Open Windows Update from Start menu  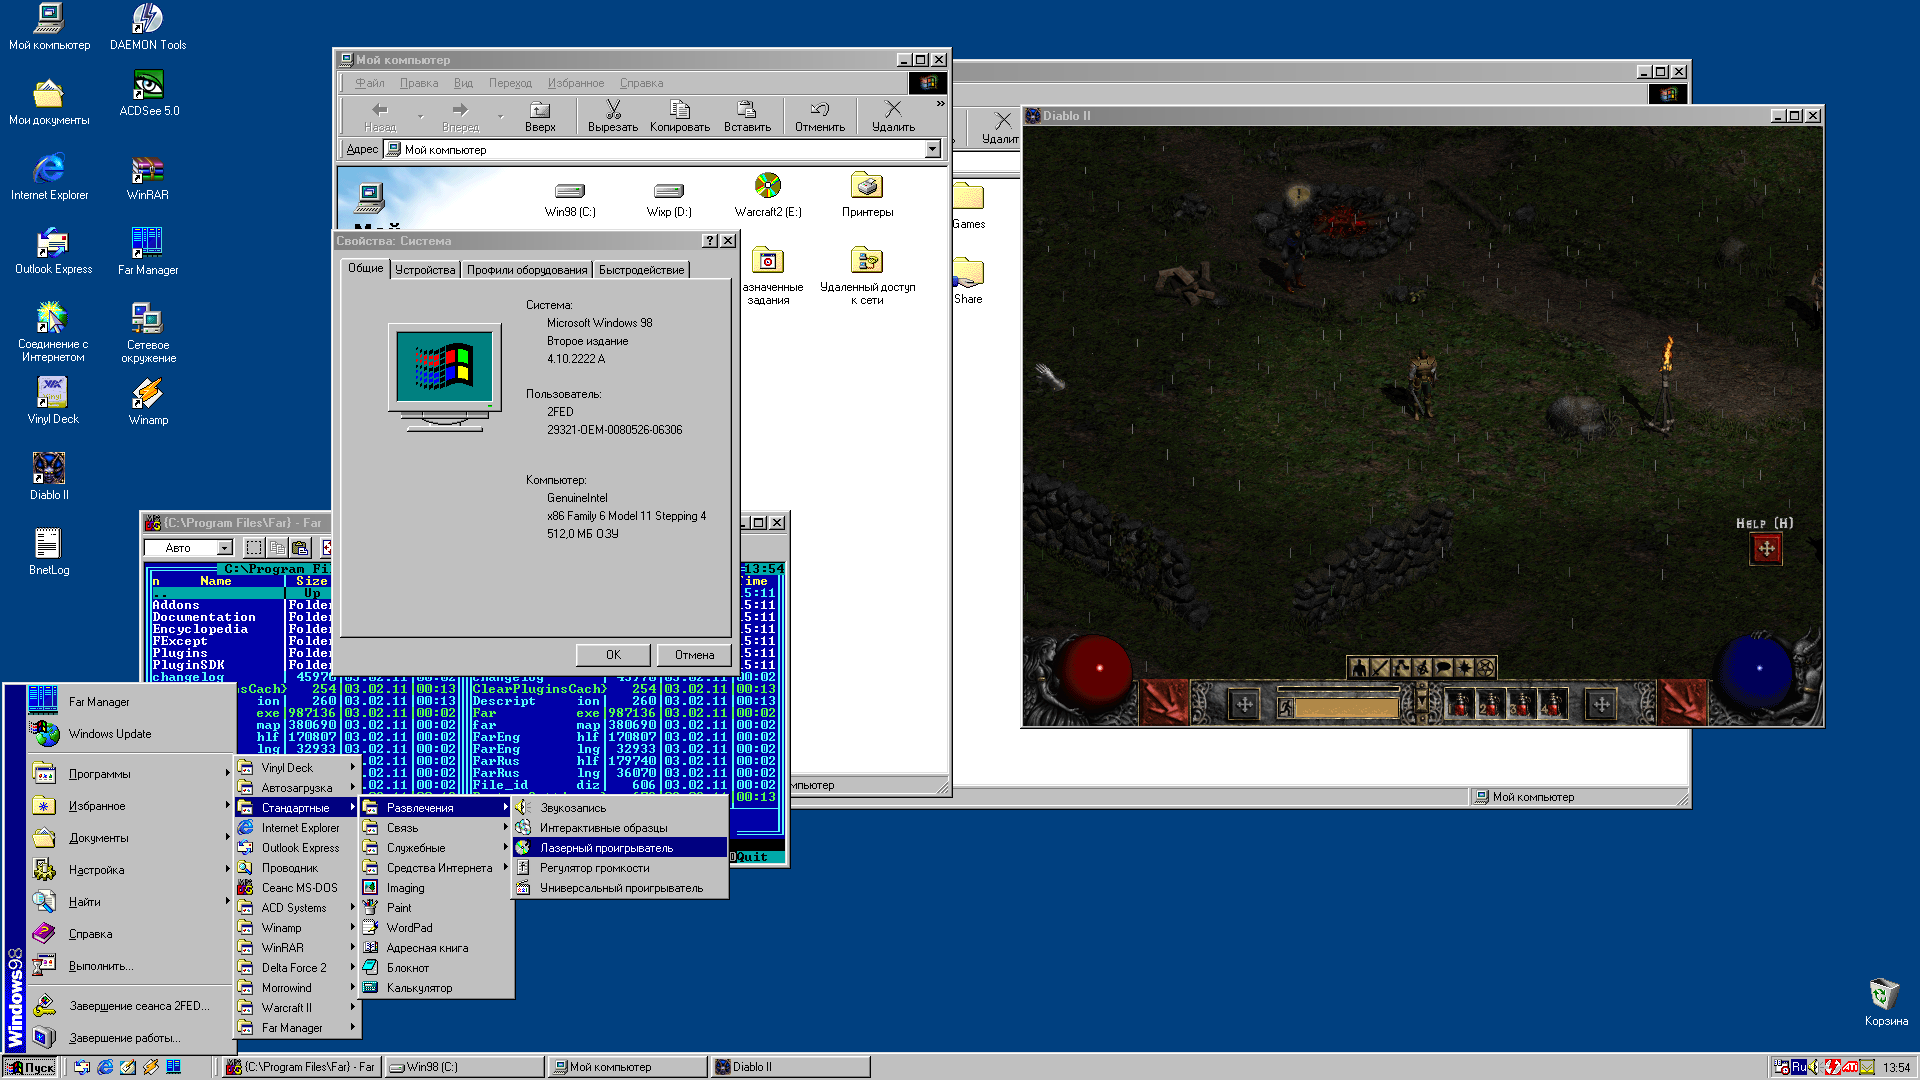(131, 733)
